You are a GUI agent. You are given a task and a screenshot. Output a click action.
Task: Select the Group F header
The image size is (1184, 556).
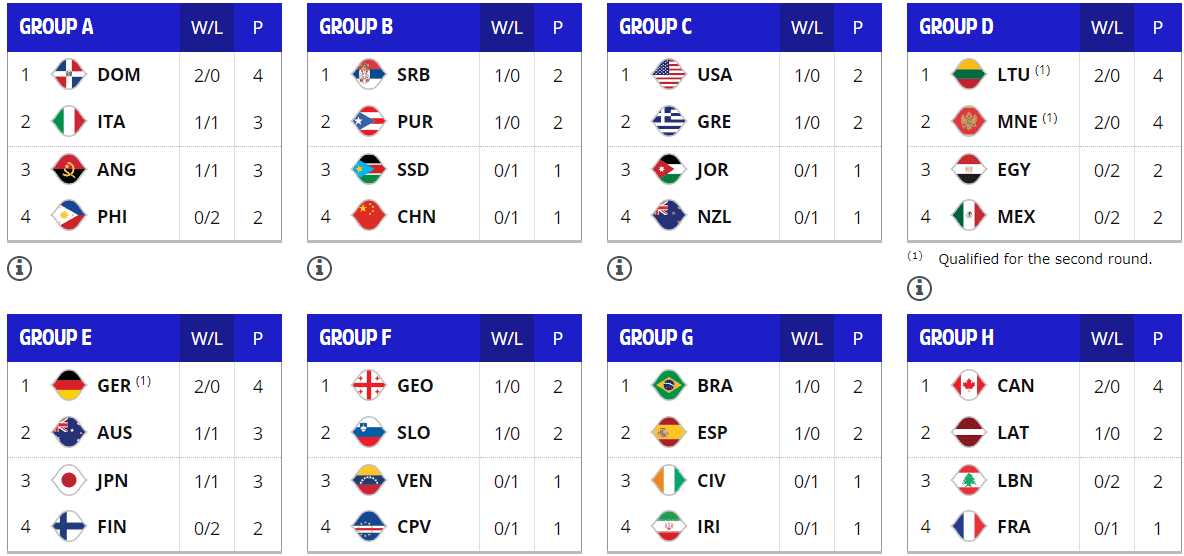(x=356, y=338)
